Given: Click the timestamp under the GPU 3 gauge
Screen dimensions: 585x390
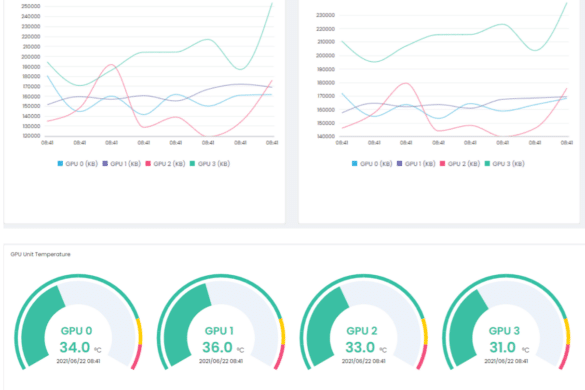Looking at the screenshot, I should tap(506, 361).
